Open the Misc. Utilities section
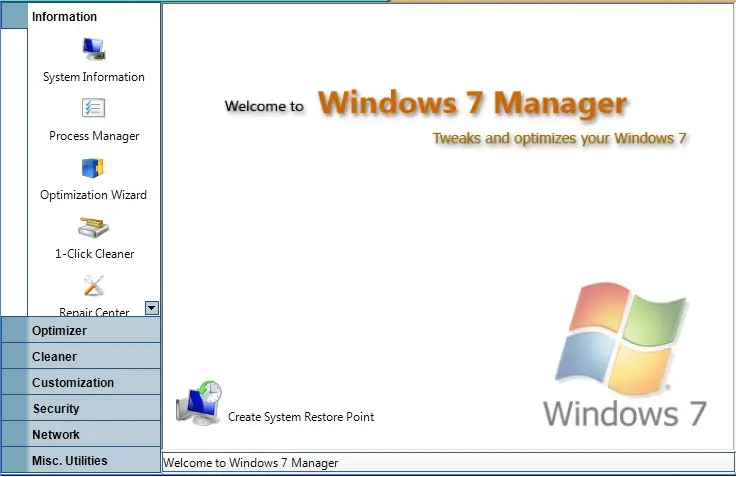736x477 pixels. click(x=81, y=460)
